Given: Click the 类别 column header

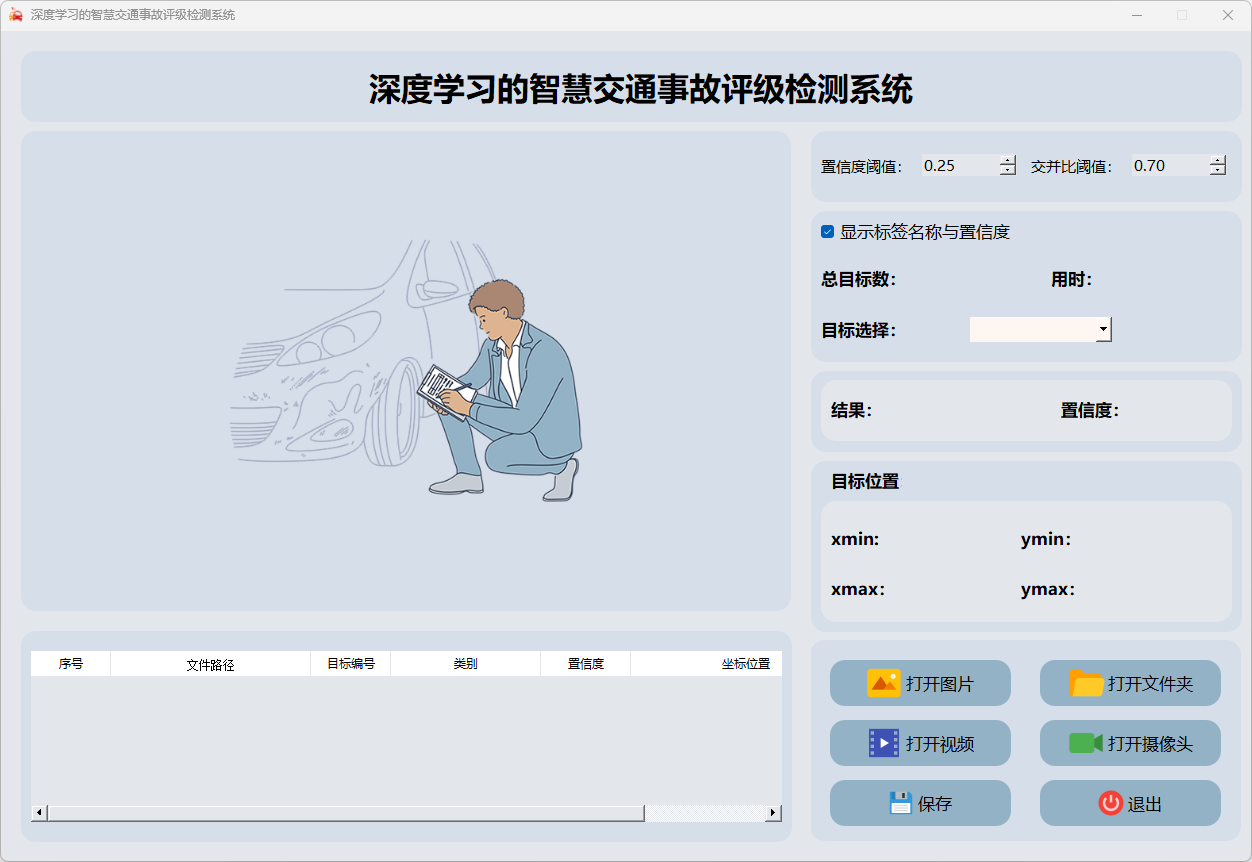Looking at the screenshot, I should point(465,664).
